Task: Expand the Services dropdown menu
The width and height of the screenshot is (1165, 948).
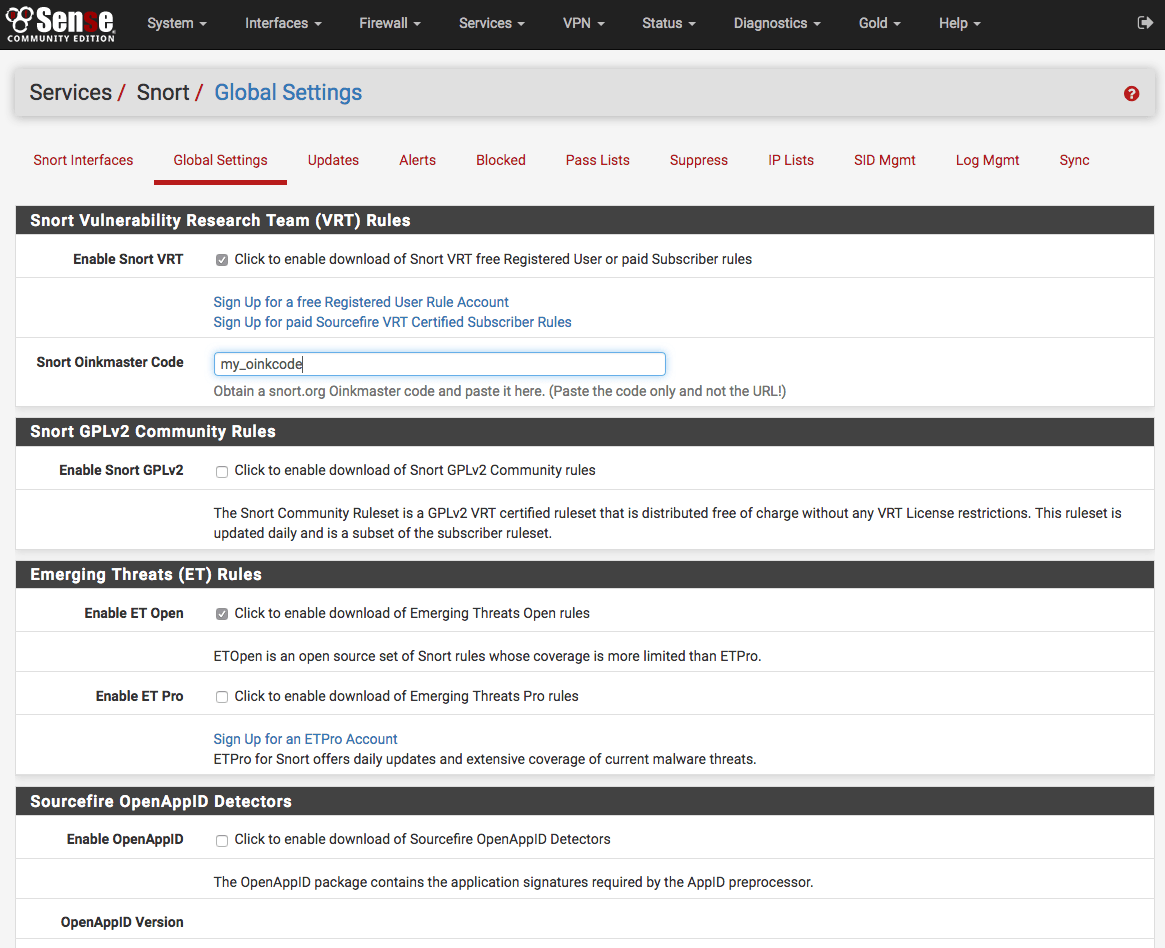Action: point(492,23)
